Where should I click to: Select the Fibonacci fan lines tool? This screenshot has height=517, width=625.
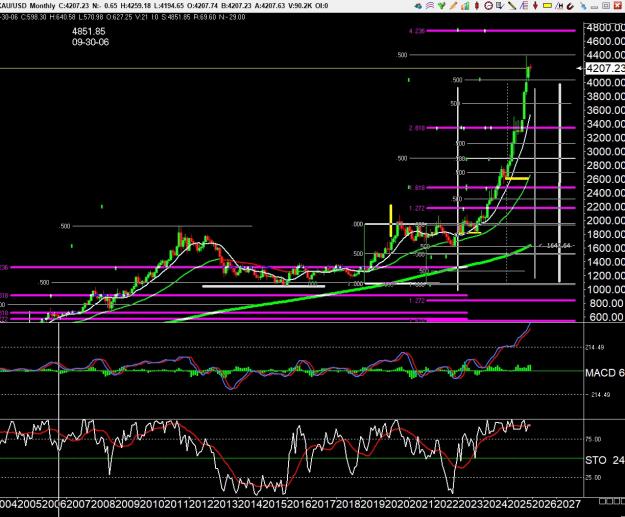(524, 6)
